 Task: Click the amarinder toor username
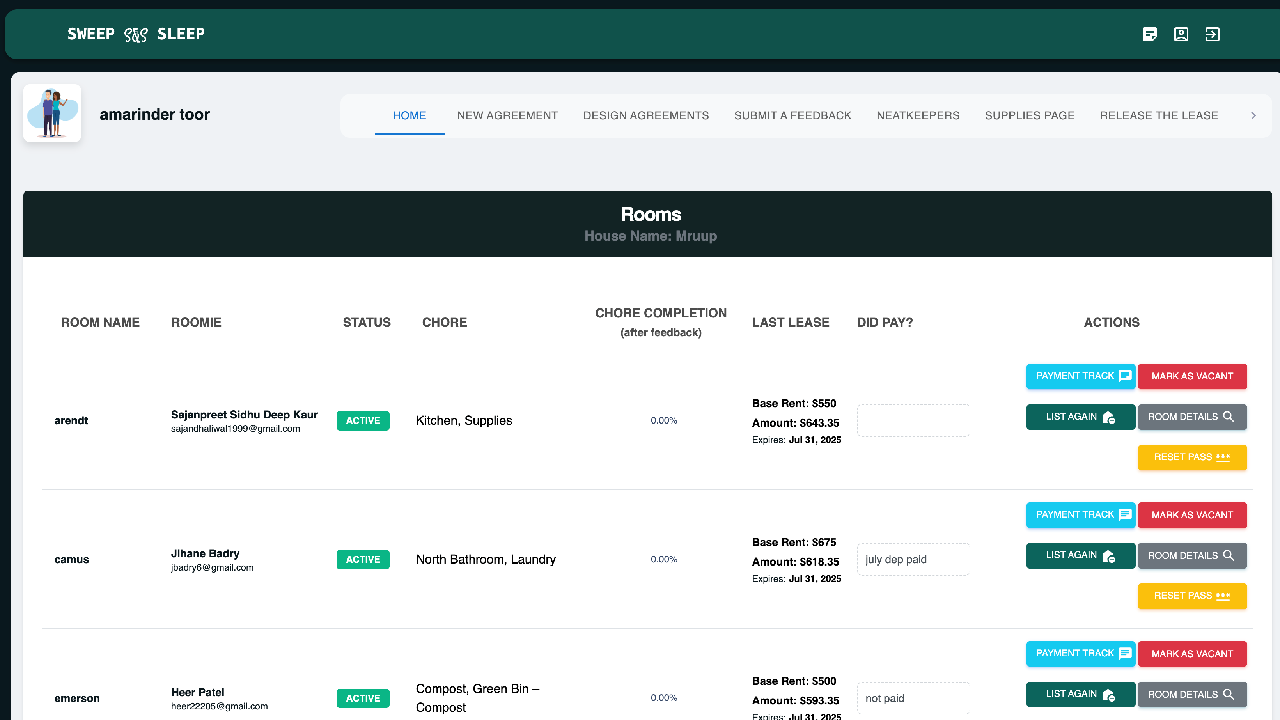(155, 114)
